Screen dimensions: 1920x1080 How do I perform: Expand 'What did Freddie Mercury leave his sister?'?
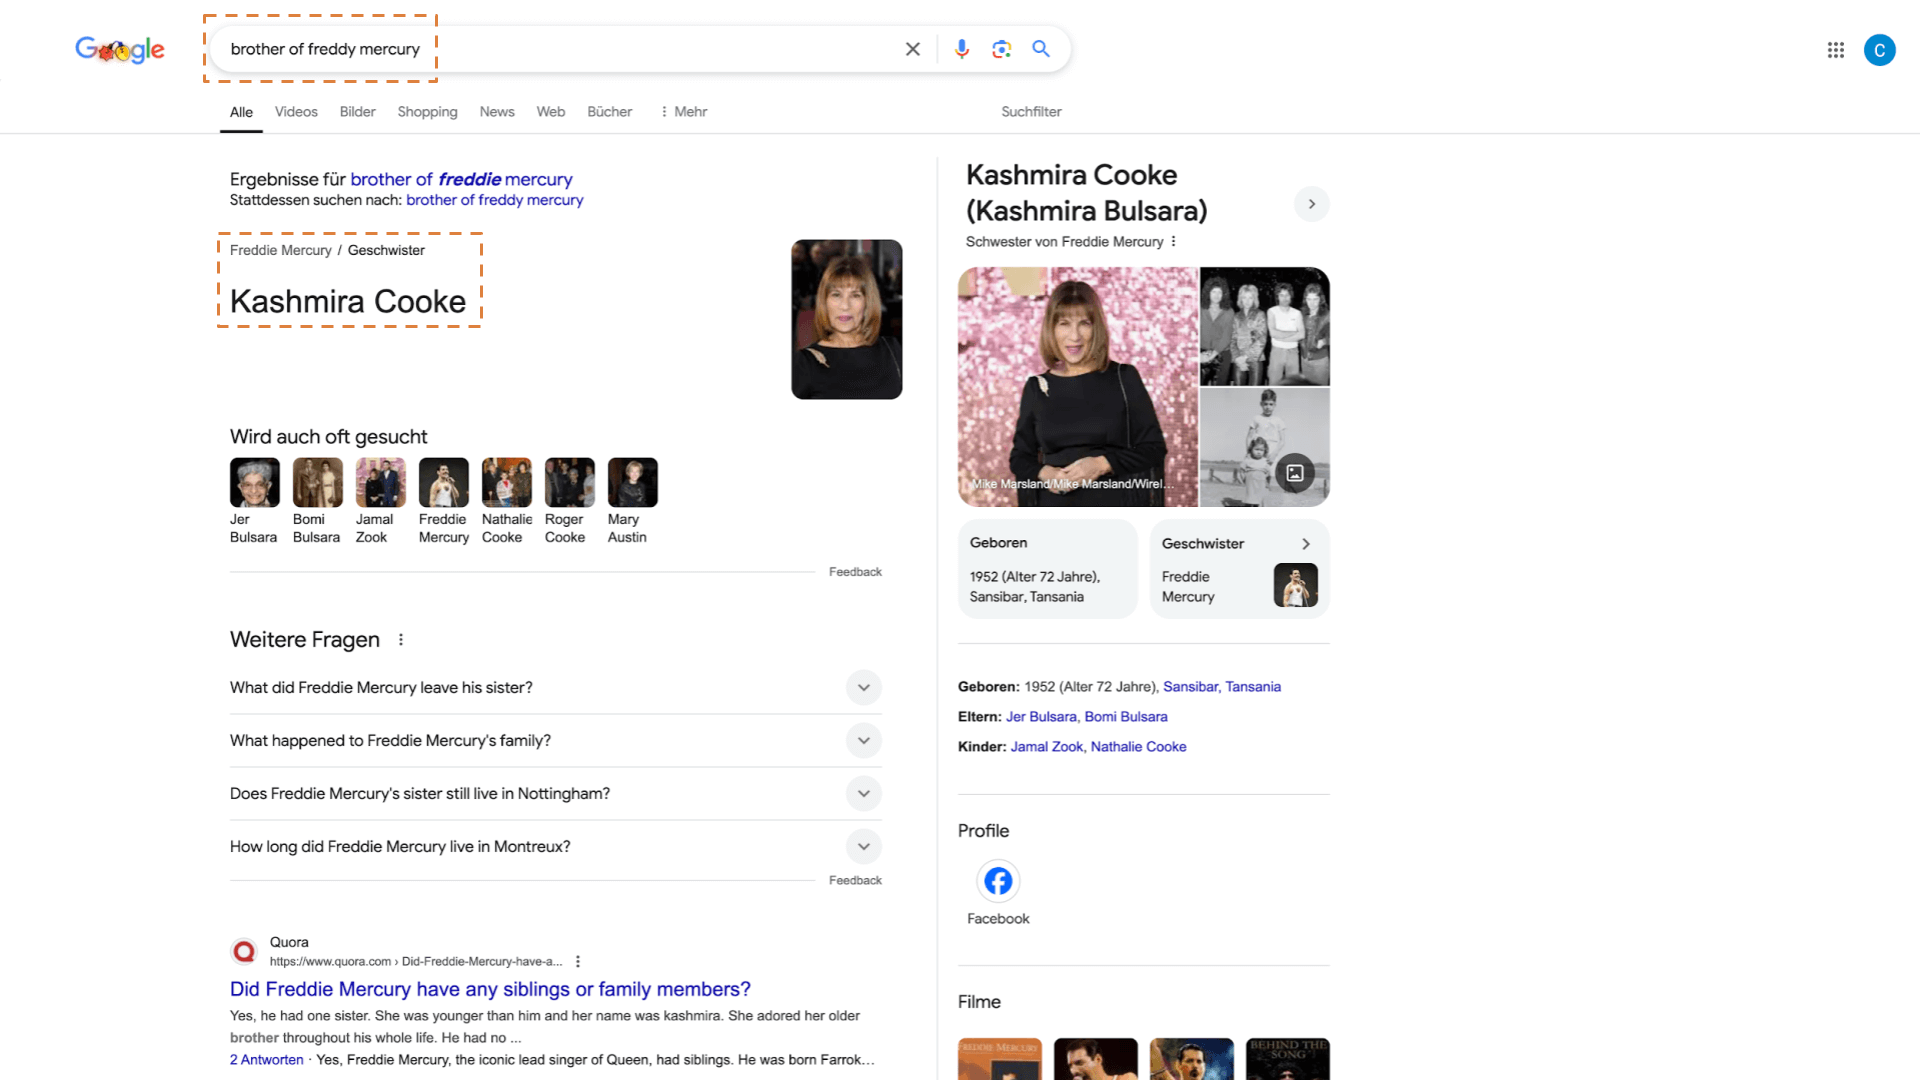click(x=863, y=688)
